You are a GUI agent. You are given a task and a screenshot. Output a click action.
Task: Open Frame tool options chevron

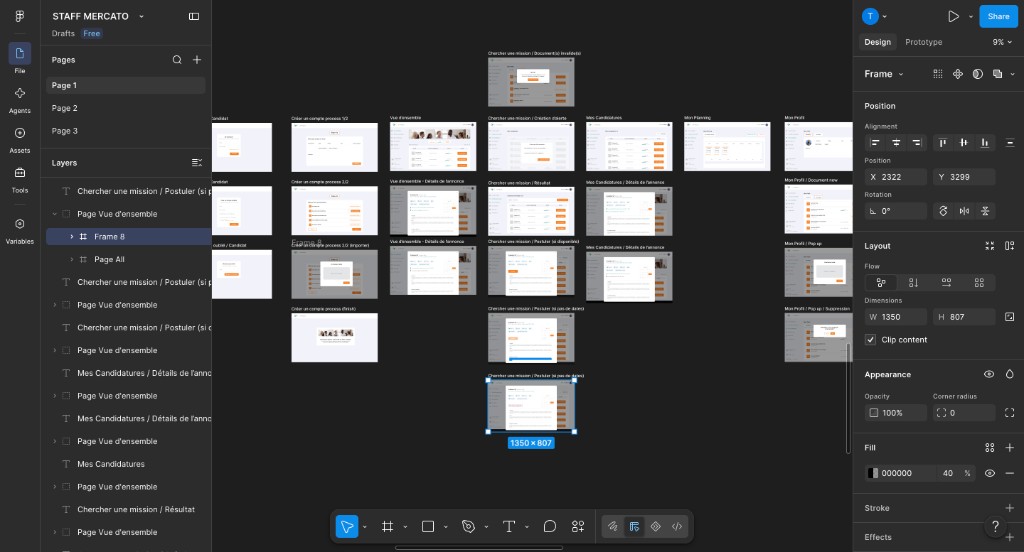tap(405, 527)
